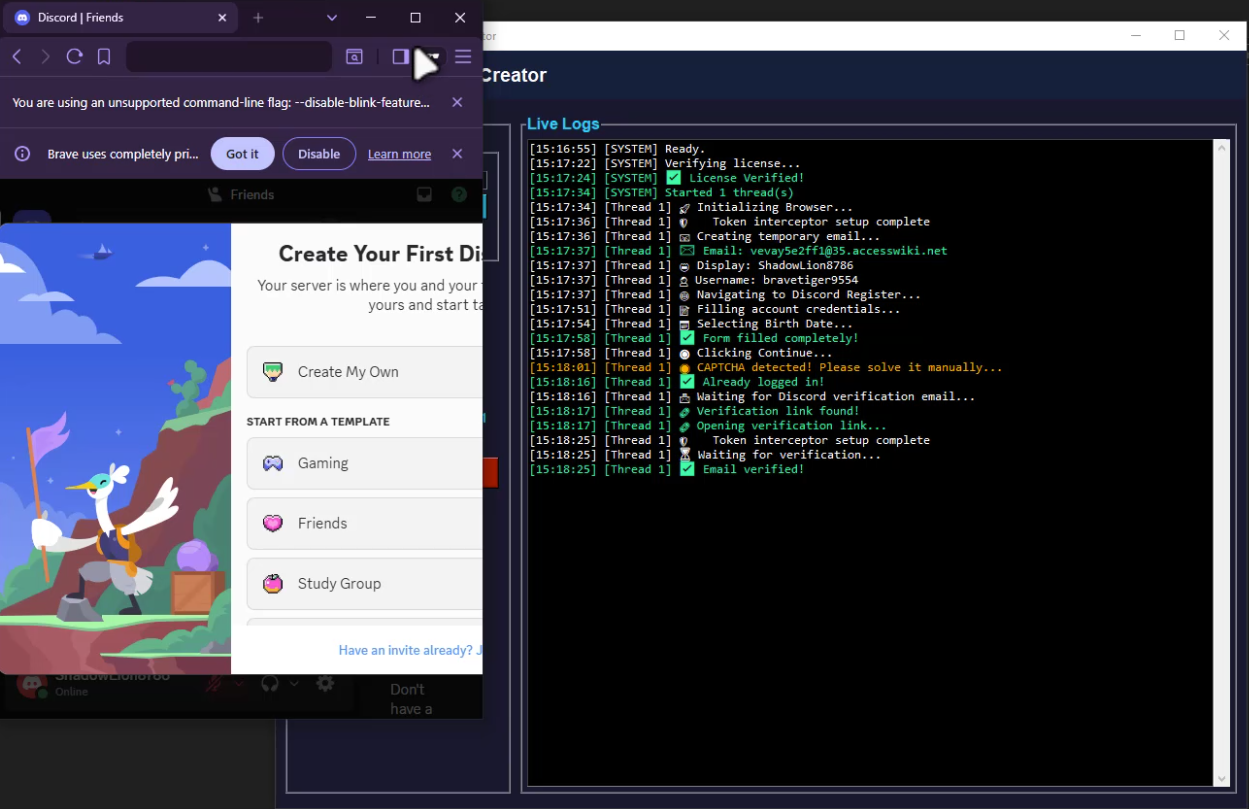This screenshot has width=1249, height=809.
Task: Click the info icon in Brave bar
Action: coord(22,154)
